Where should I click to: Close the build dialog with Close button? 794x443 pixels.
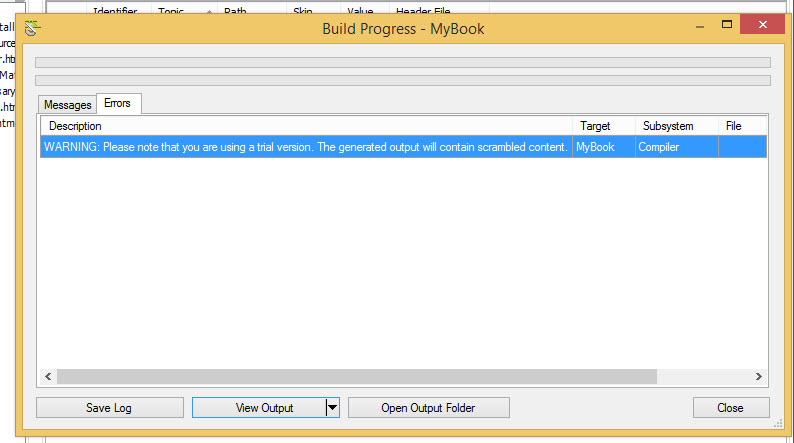[x=731, y=408]
